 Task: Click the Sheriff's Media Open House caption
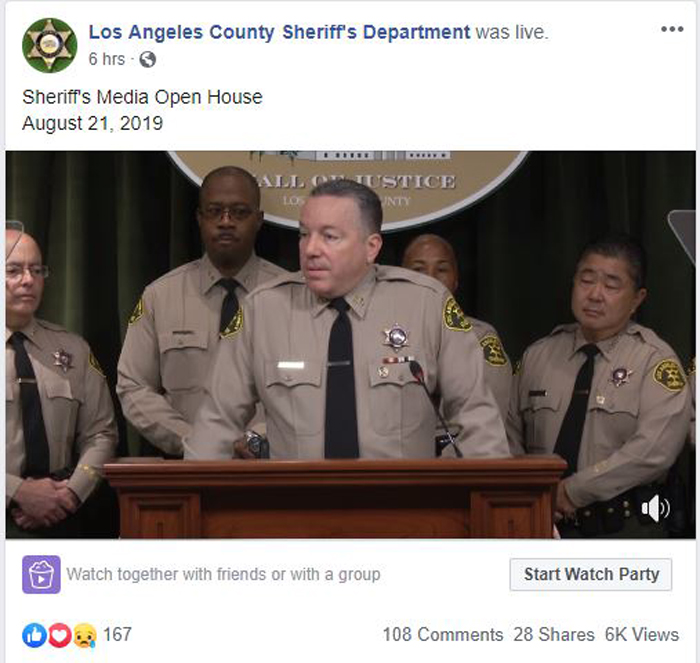(x=142, y=97)
